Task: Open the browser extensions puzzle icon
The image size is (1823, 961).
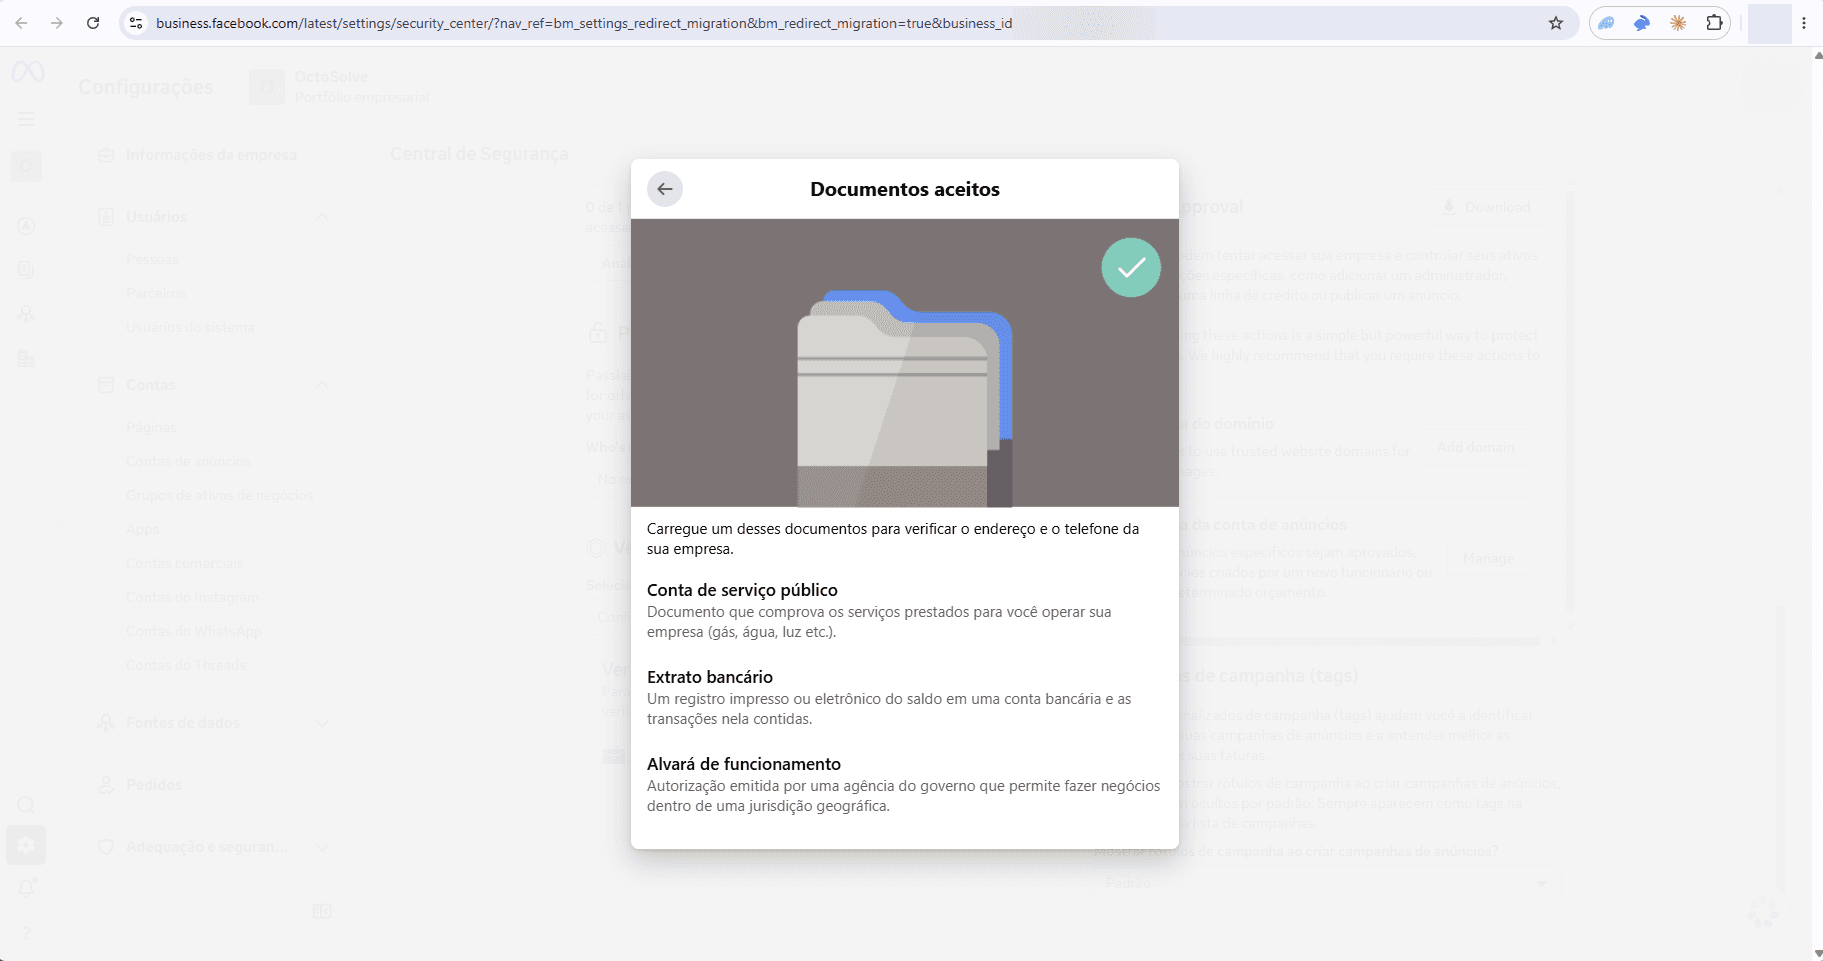Action: (x=1714, y=23)
